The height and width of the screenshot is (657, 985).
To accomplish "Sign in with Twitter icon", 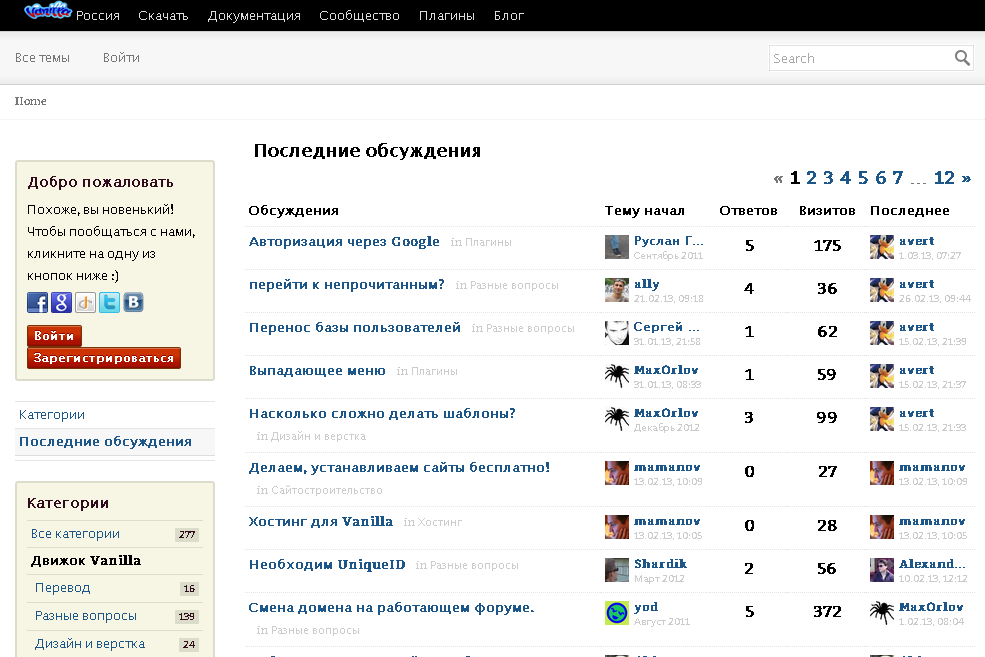I will click(109, 302).
